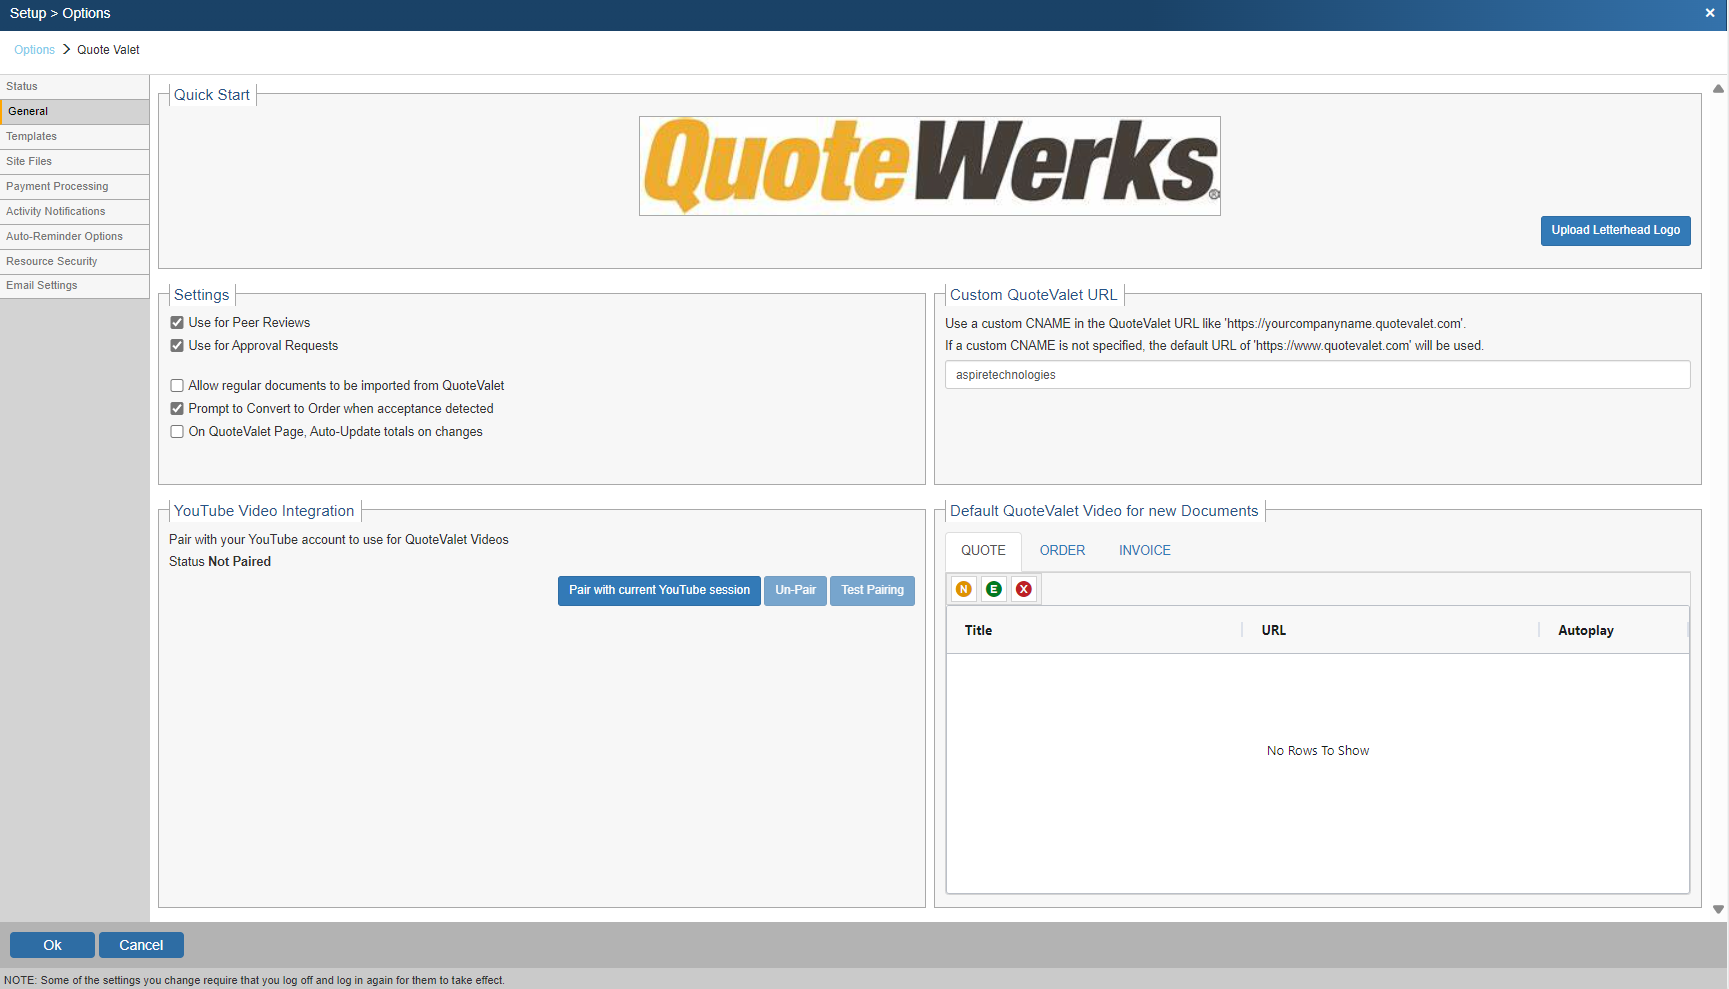Enable Auto-Update totals on changes
Viewport: 1729px width, 989px height.
(x=177, y=432)
